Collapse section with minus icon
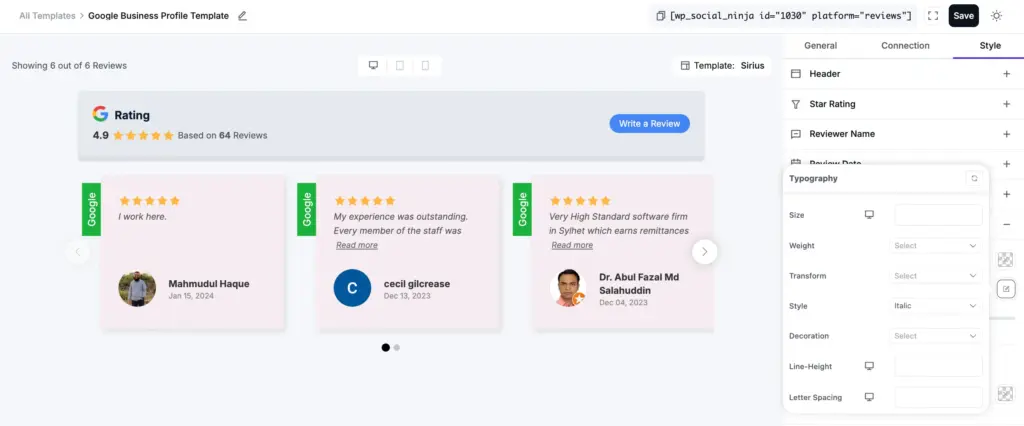This screenshot has width=1024, height=426. point(1006,224)
